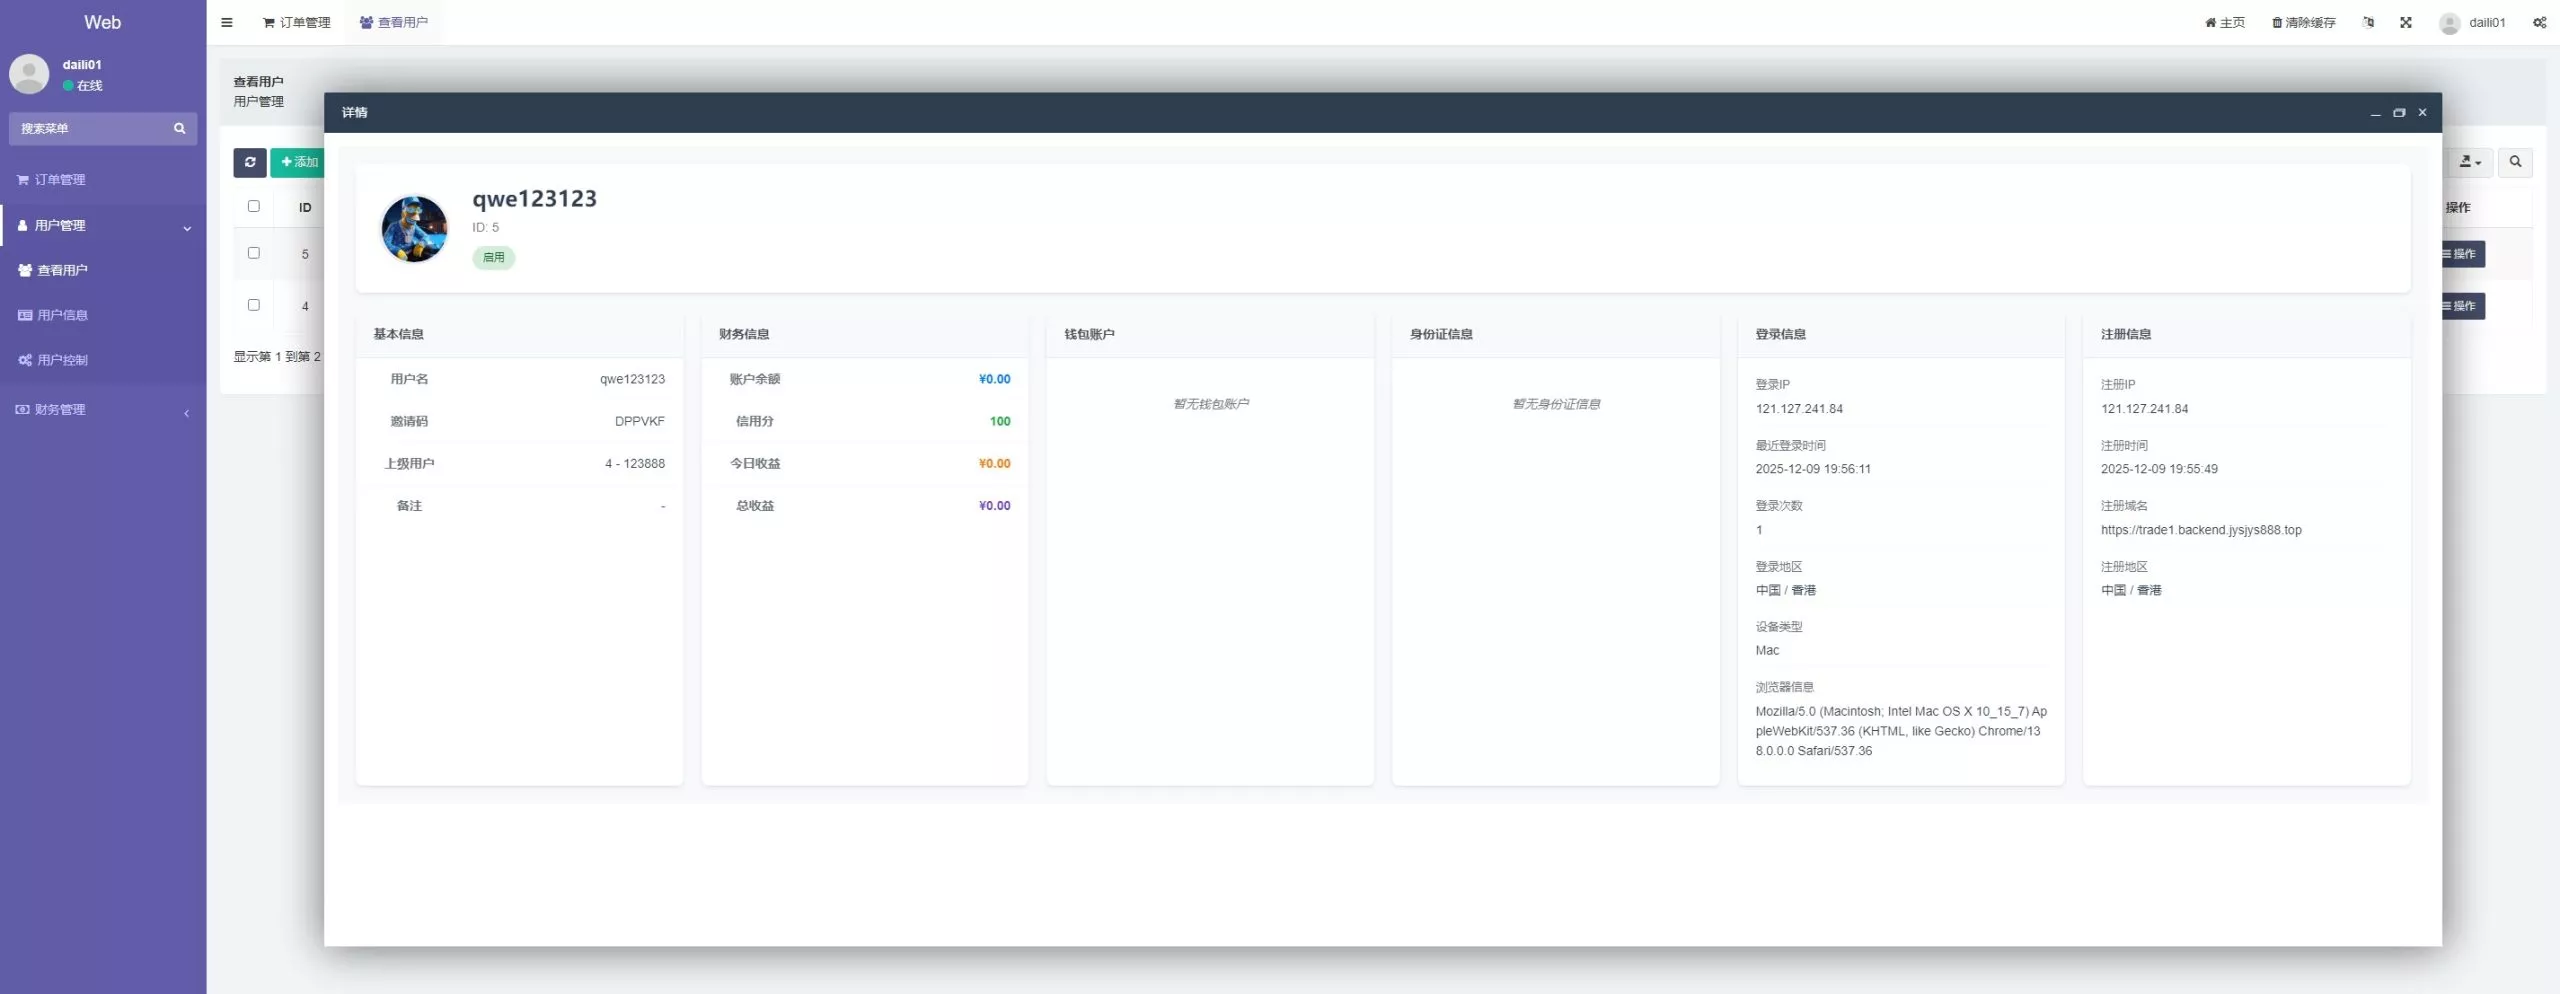Viewport: 2560px width, 994px height.
Task: Check the checkbox for row ID 4
Action: (254, 305)
